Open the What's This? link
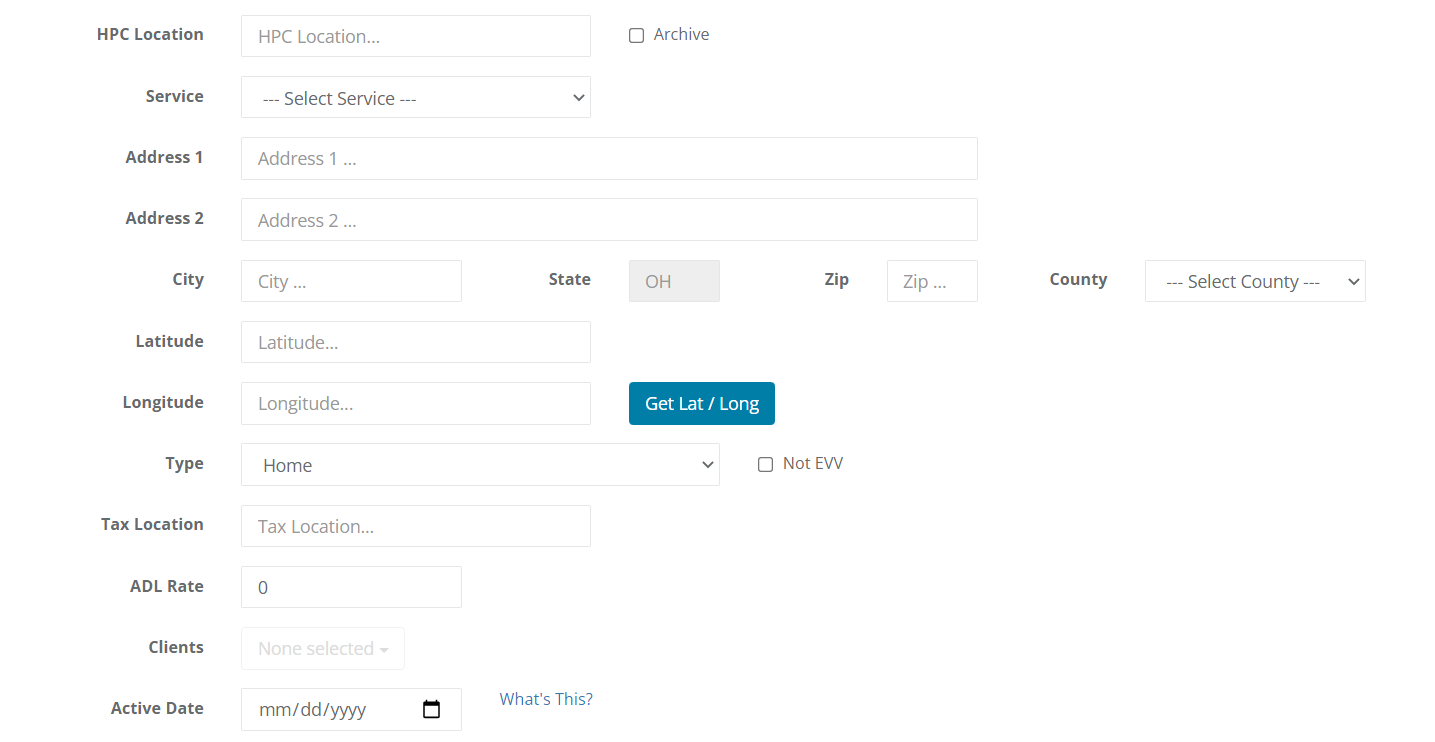The width and height of the screenshot is (1435, 742). pos(546,699)
